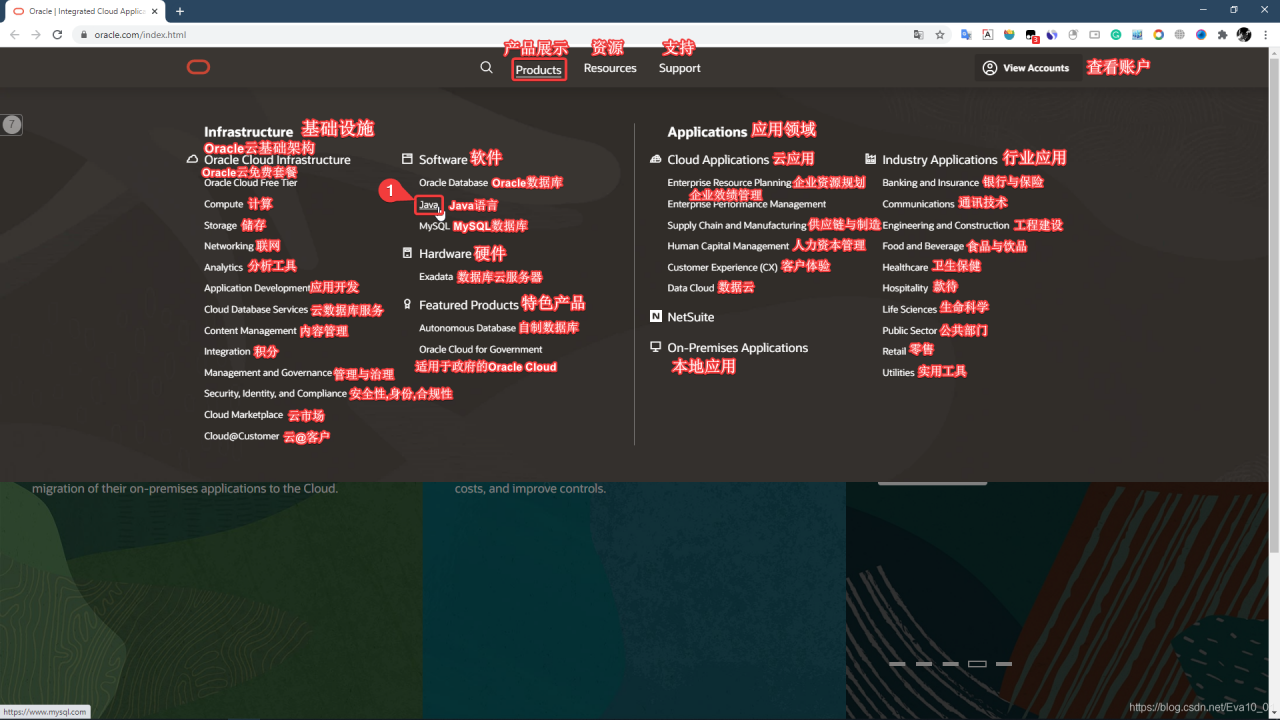Image resolution: width=1280 pixels, height=720 pixels.
Task: Select the last carousel slide indicator
Action: 1004,664
